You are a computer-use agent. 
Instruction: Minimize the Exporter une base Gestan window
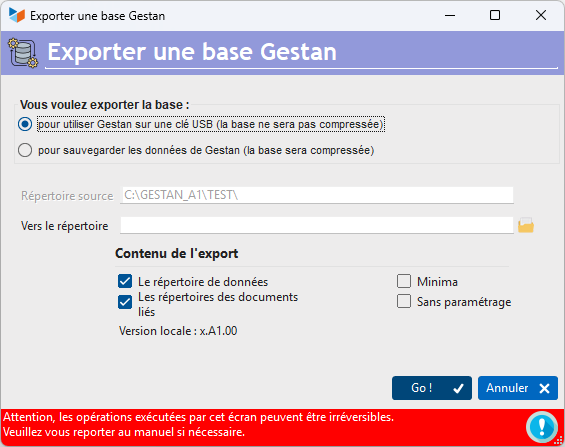coord(450,15)
